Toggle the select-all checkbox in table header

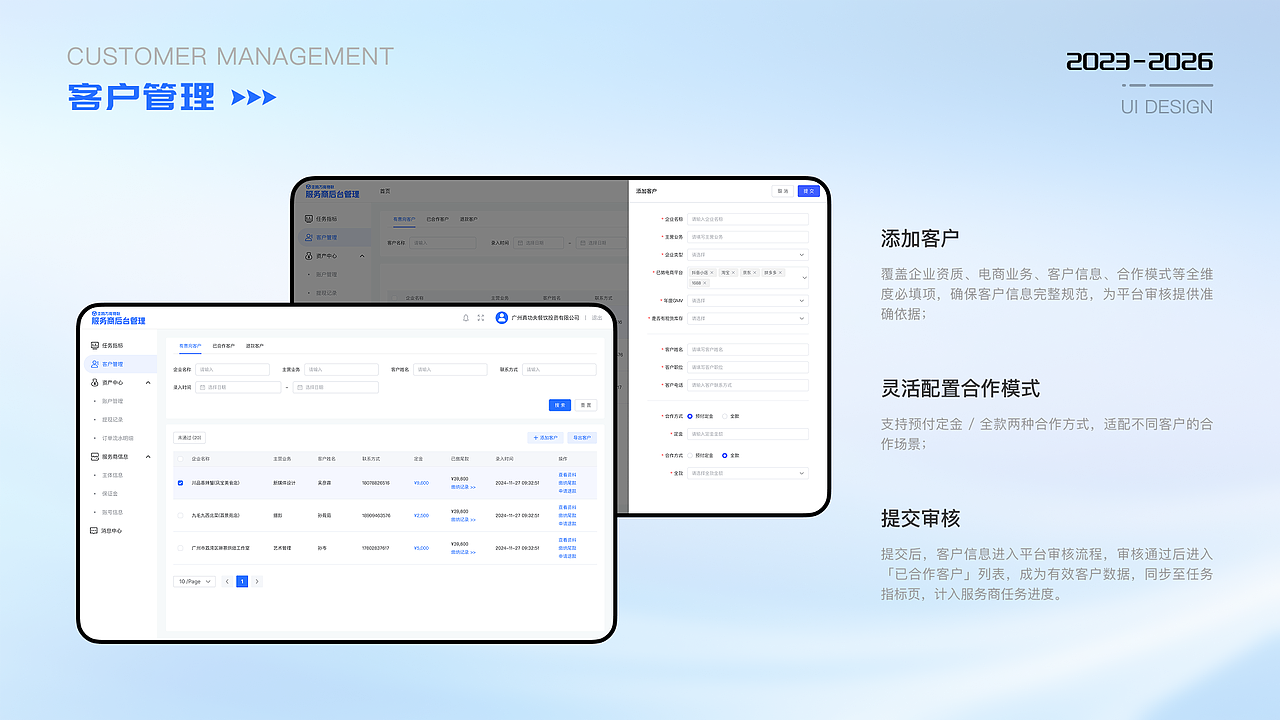180,459
